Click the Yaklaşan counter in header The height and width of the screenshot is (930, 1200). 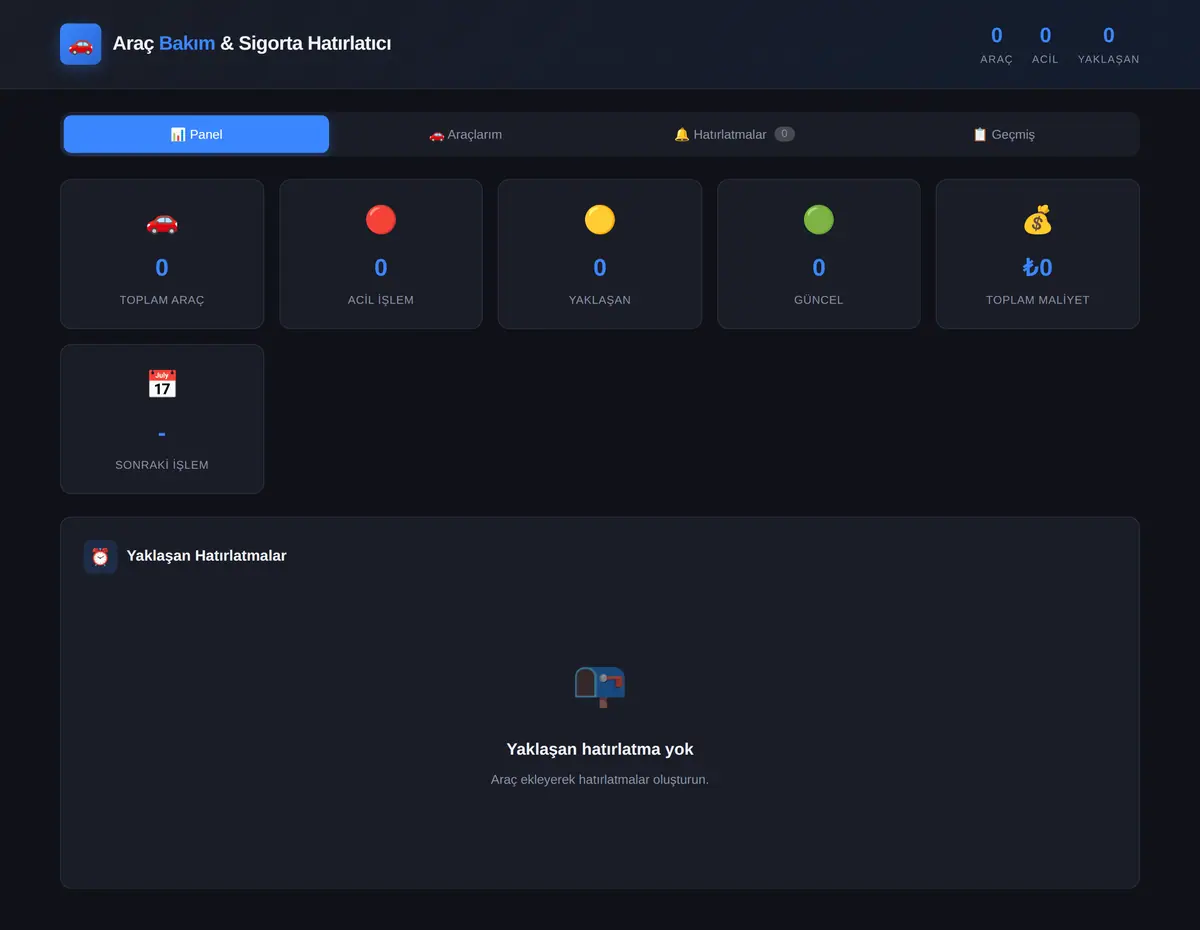(x=1108, y=45)
